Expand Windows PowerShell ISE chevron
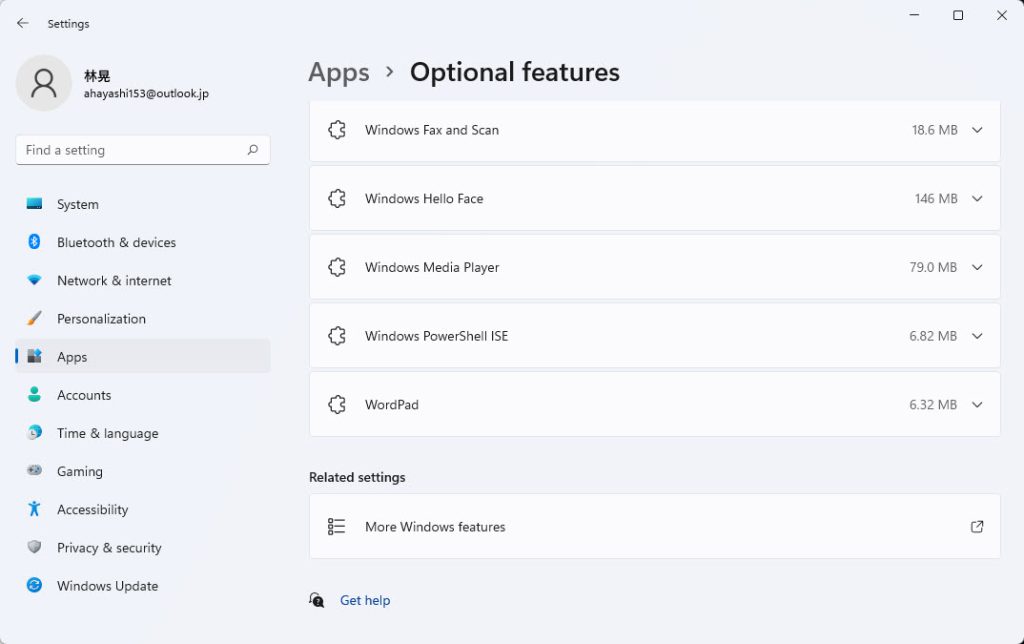Screen dimensions: 1024x644 tap(977, 336)
